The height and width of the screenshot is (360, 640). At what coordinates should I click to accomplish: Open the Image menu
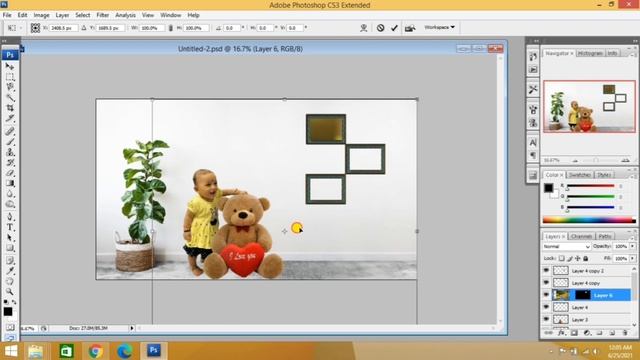pyautogui.click(x=41, y=15)
